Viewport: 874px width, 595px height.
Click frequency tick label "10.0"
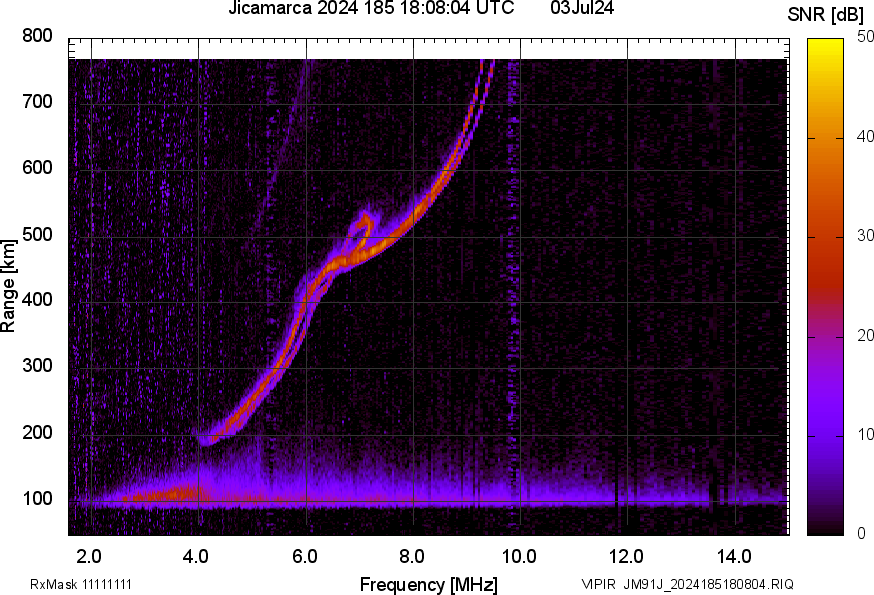click(519, 556)
